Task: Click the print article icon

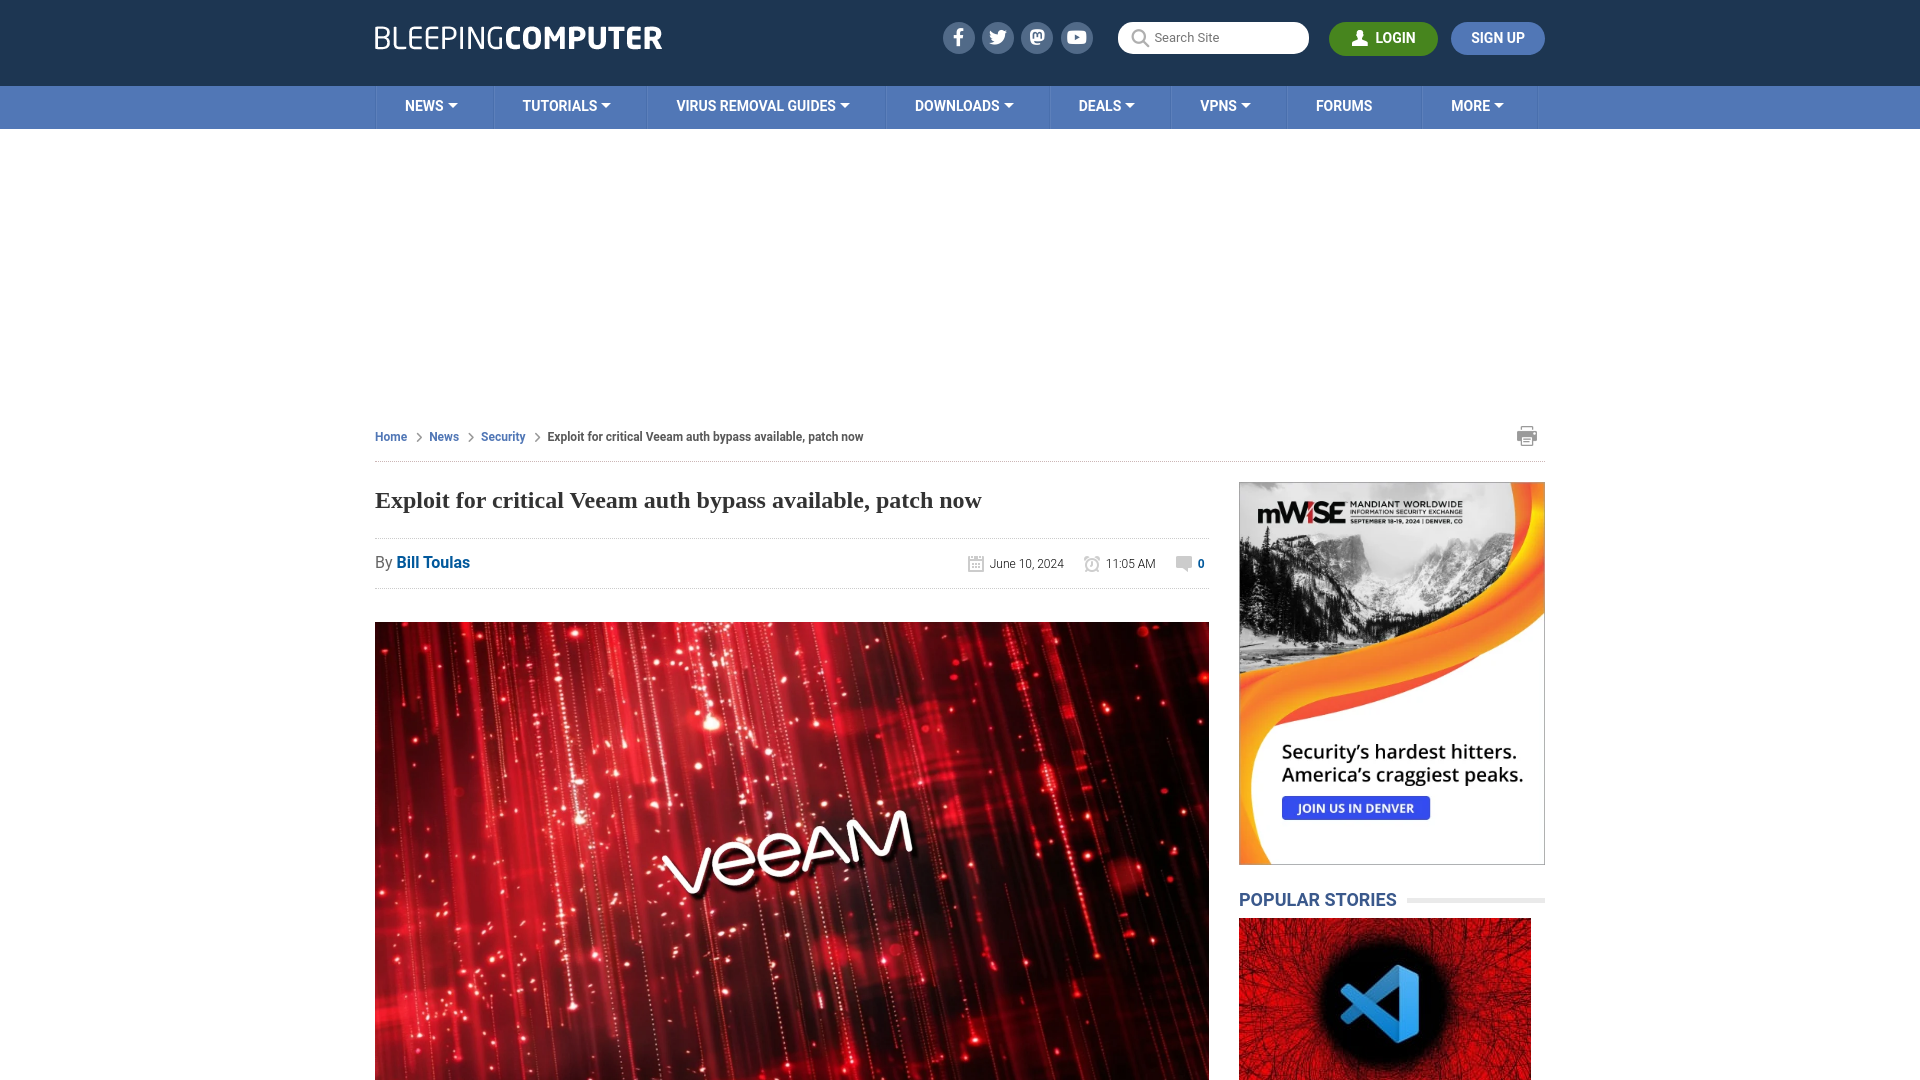Action: pos(1526,435)
